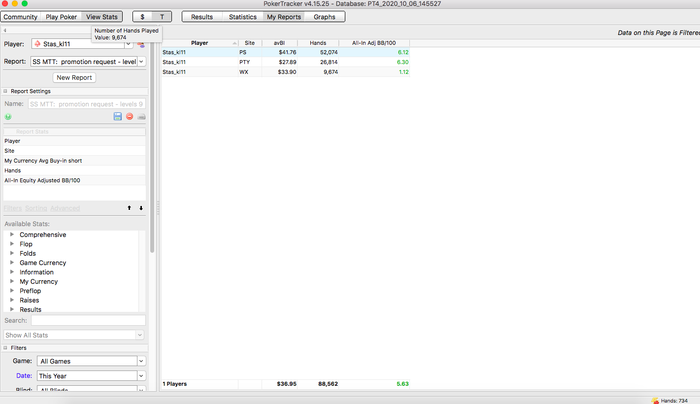This screenshot has height=404, width=700.
Task: Expand the Comprehensive stats category
Action: pos(12,234)
